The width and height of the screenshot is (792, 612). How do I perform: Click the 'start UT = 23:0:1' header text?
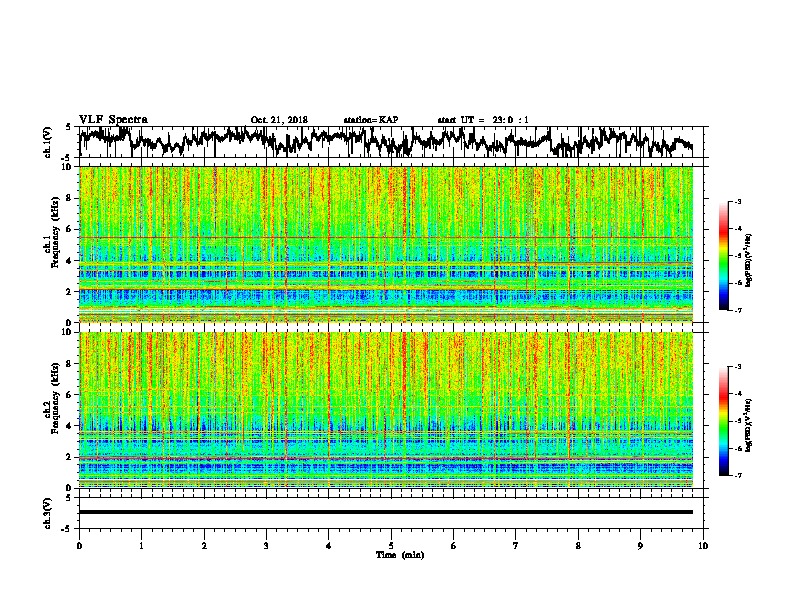coord(483,120)
